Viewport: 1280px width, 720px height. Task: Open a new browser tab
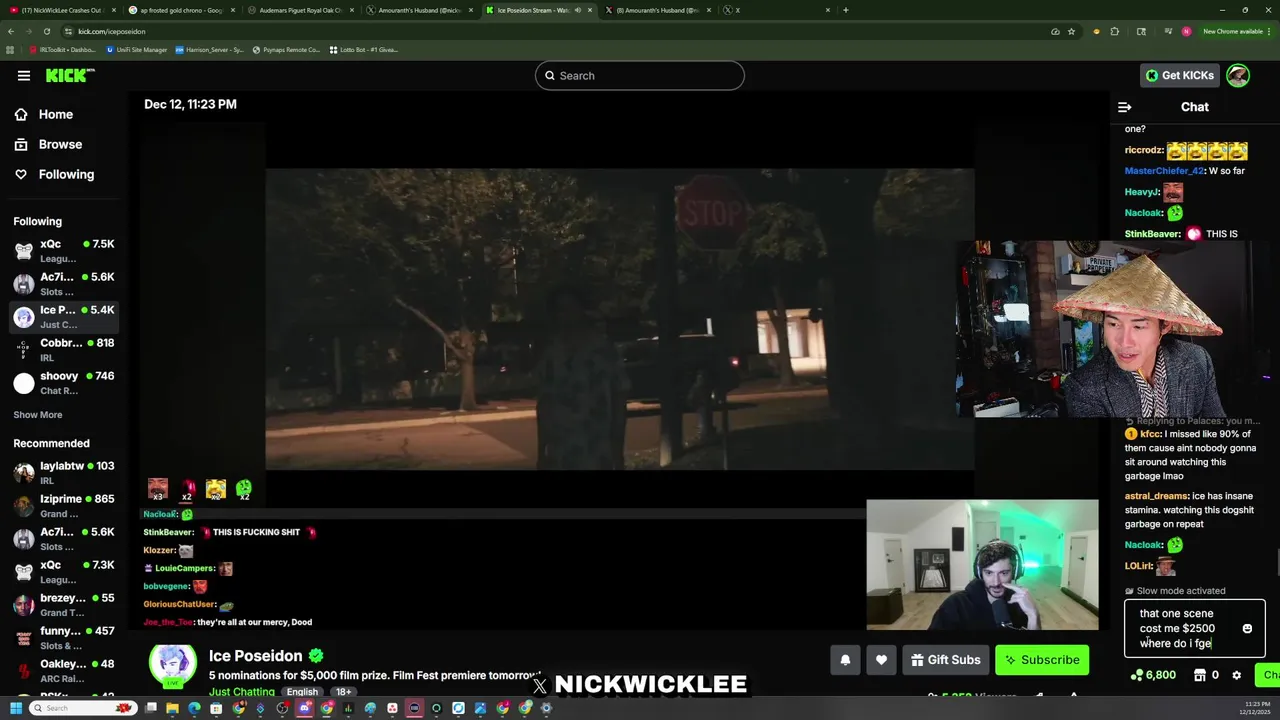tap(846, 10)
